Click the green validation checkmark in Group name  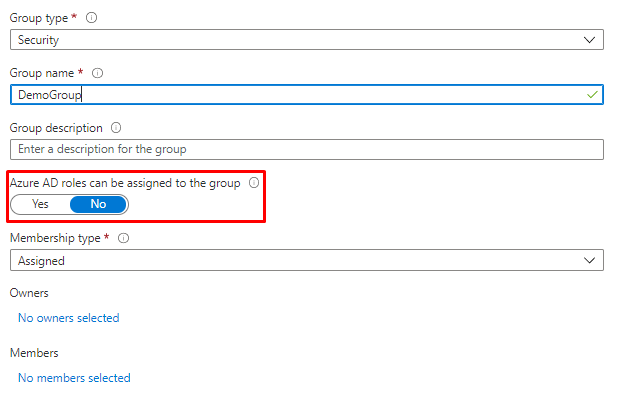[593, 94]
